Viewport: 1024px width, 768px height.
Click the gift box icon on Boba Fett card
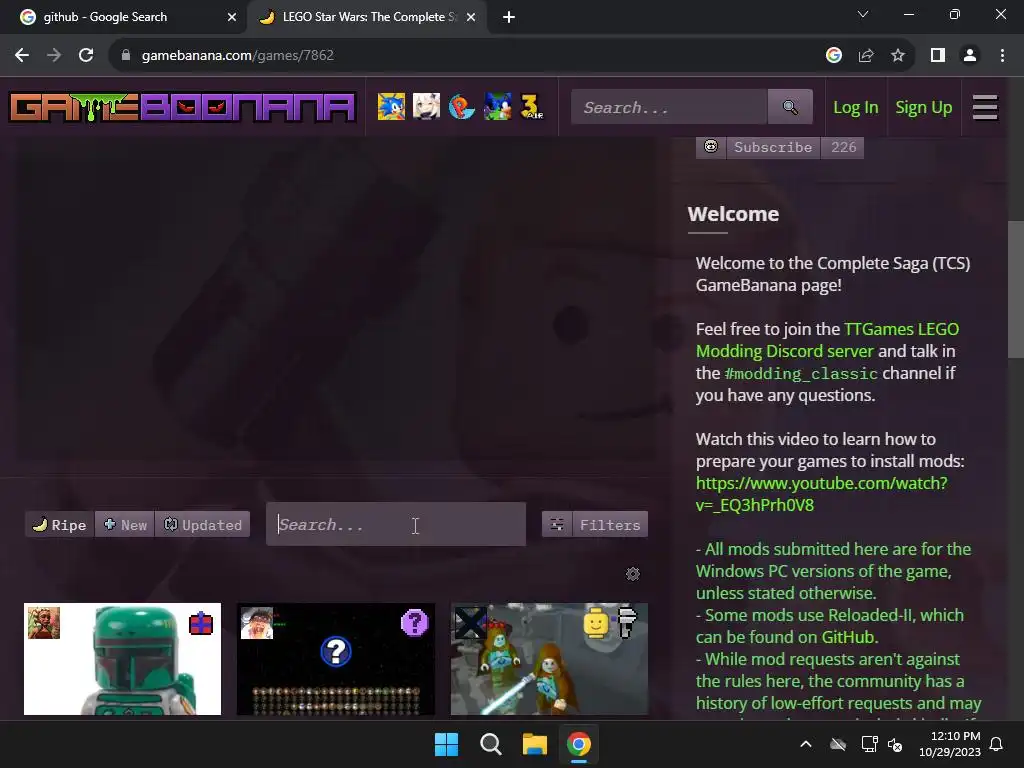[201, 624]
